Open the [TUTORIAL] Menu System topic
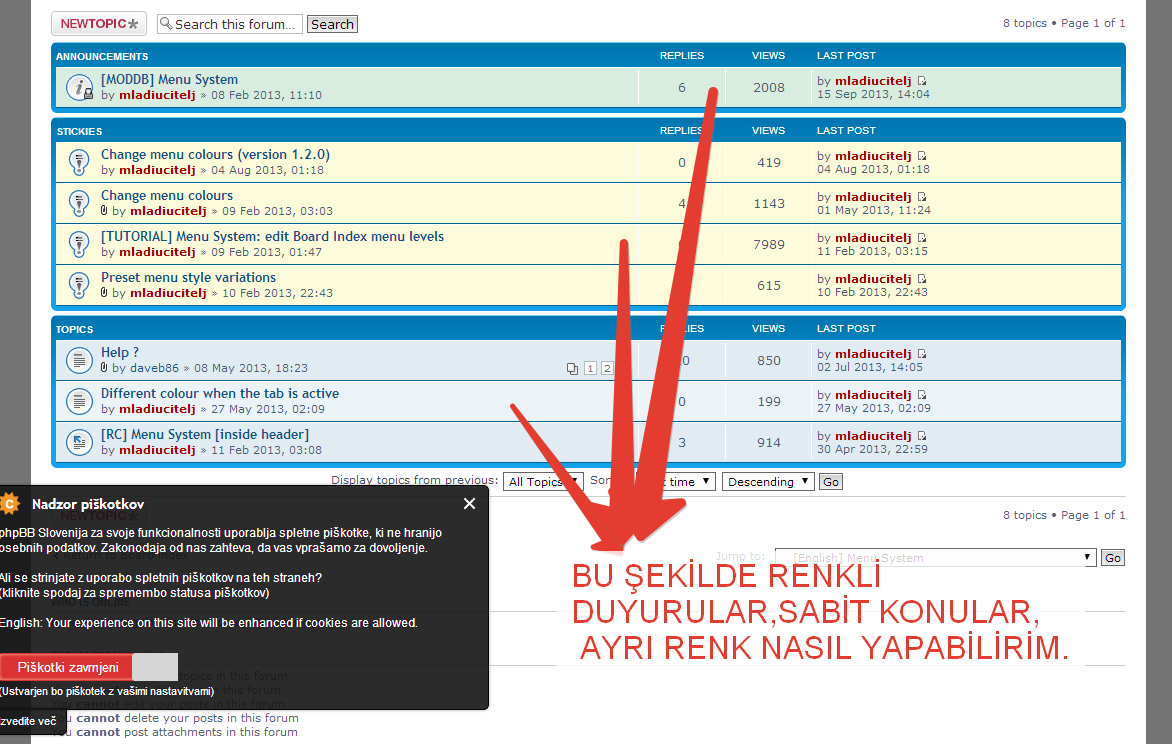The image size is (1172, 744). (272, 236)
